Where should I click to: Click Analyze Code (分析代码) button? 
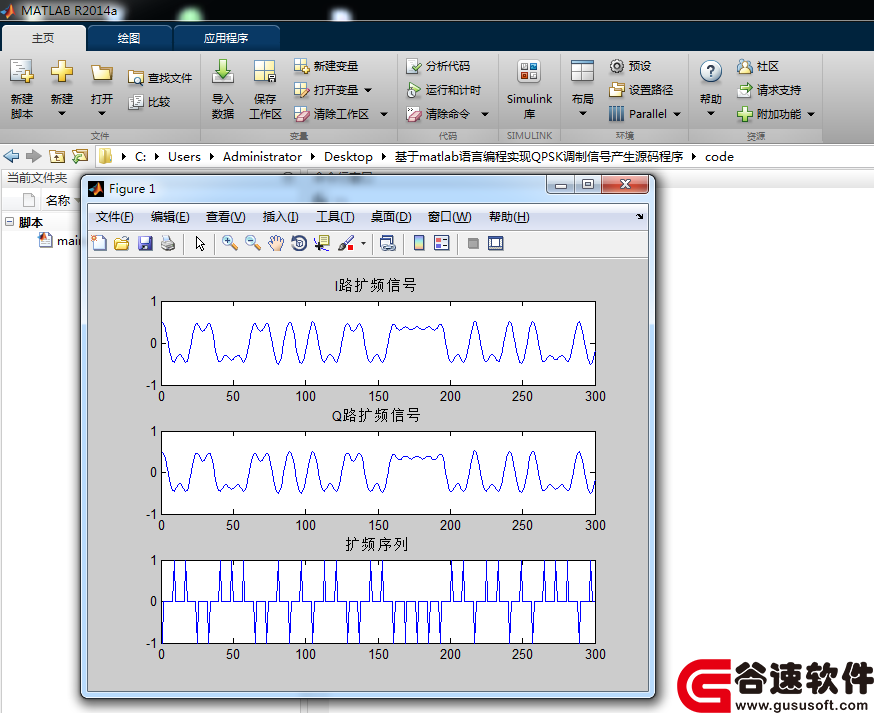pos(438,66)
